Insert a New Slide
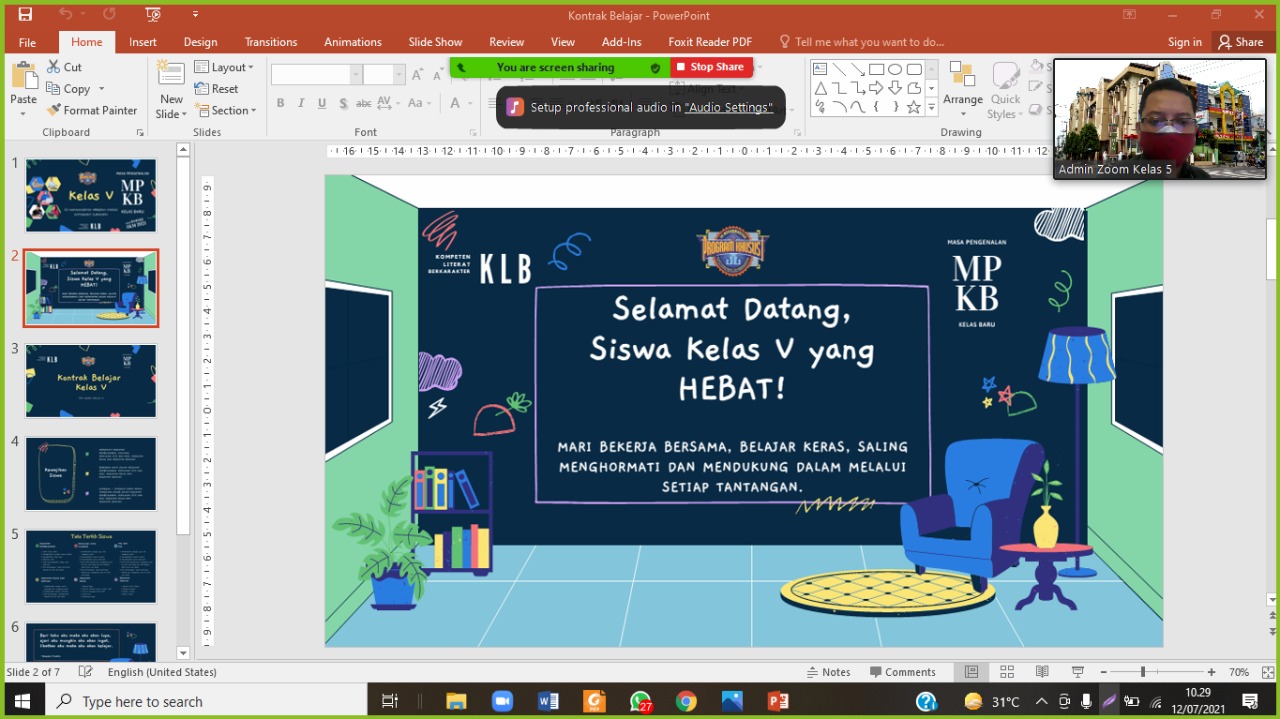The image size is (1280, 719). [x=171, y=90]
